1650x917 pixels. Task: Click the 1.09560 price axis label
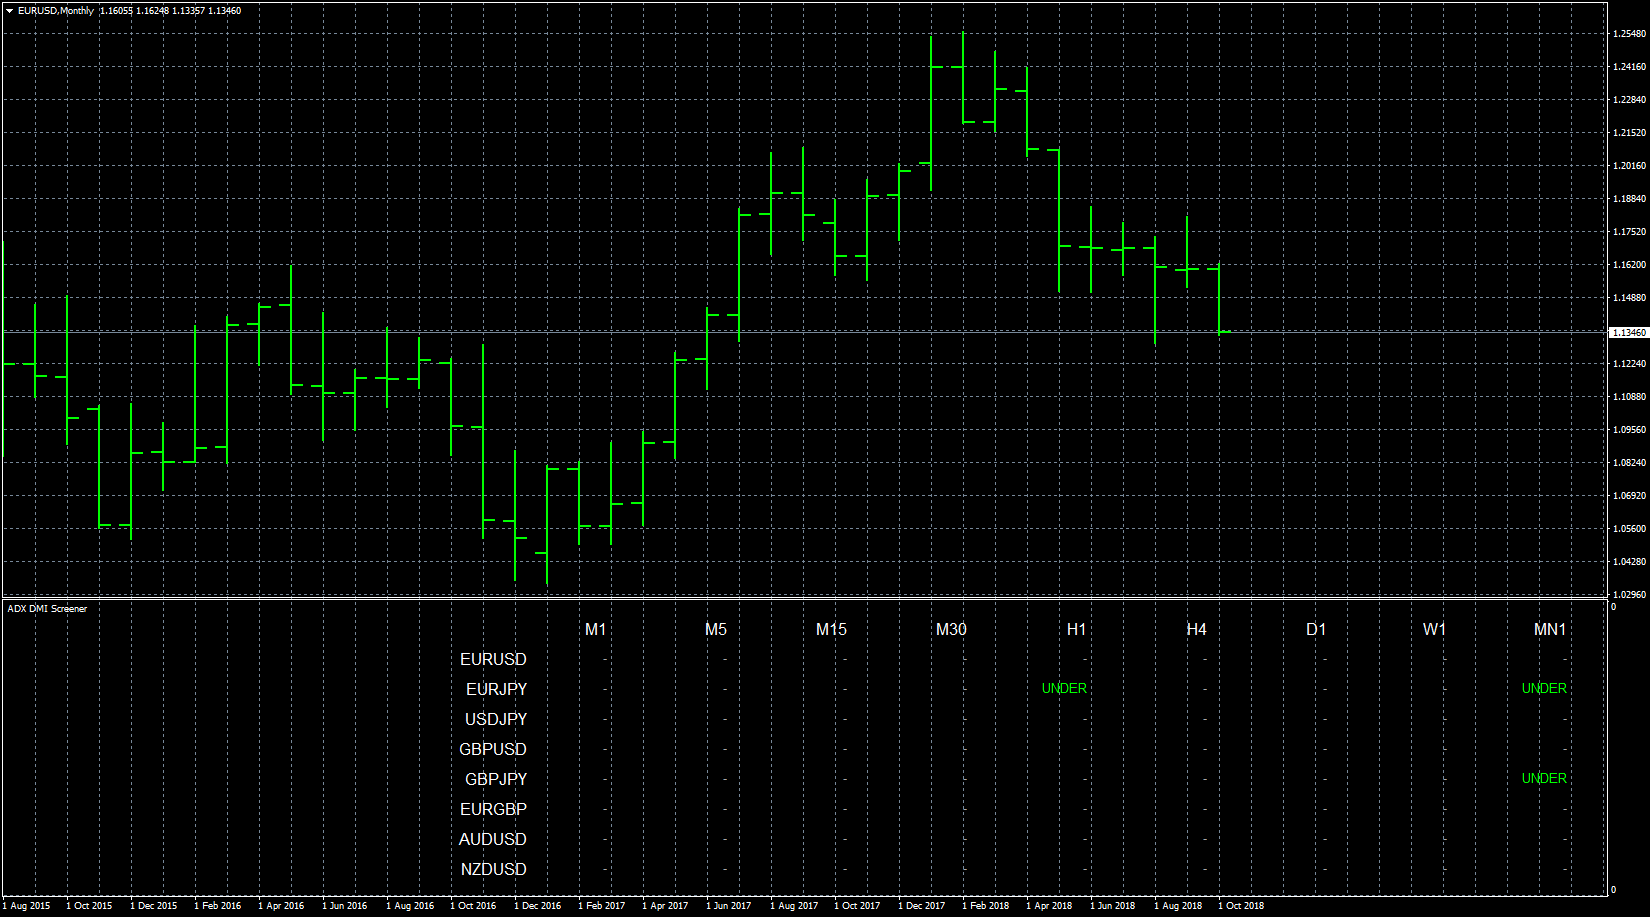point(1629,430)
